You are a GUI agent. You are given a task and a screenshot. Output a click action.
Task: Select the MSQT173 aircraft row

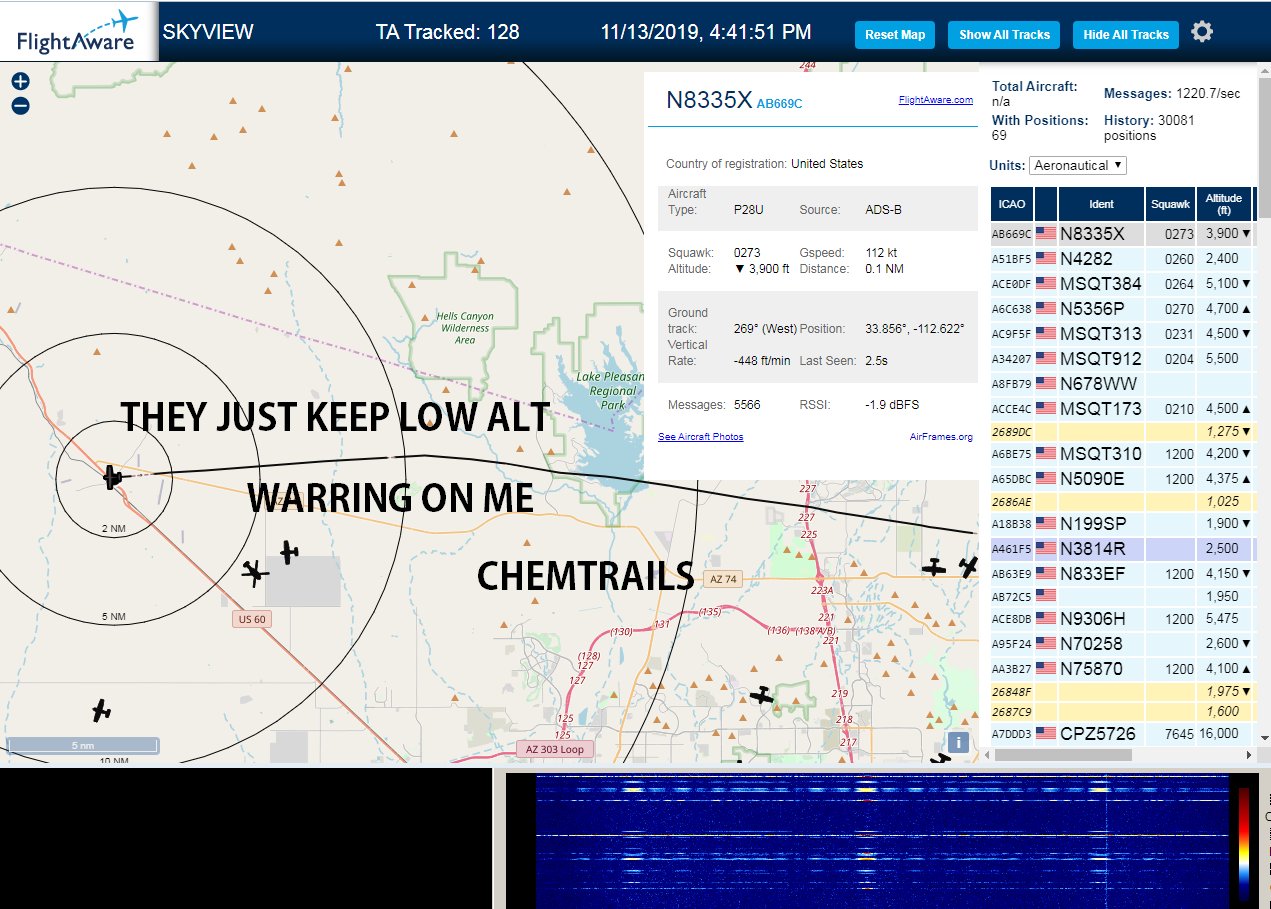1123,409
